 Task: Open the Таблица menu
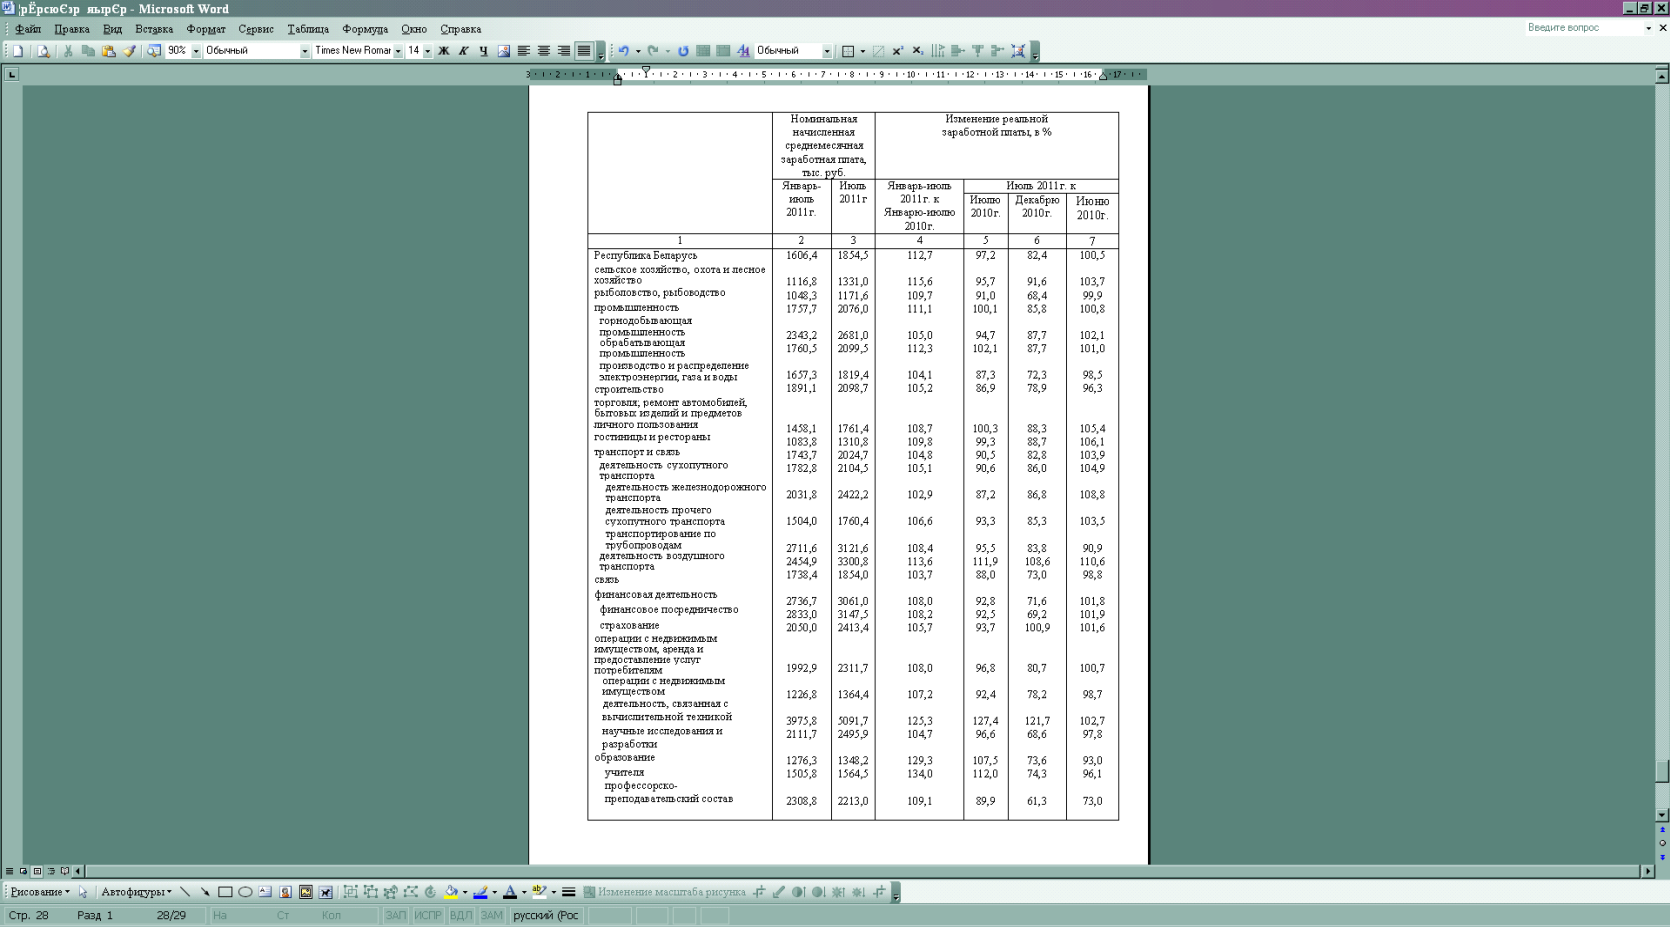[x=308, y=29]
